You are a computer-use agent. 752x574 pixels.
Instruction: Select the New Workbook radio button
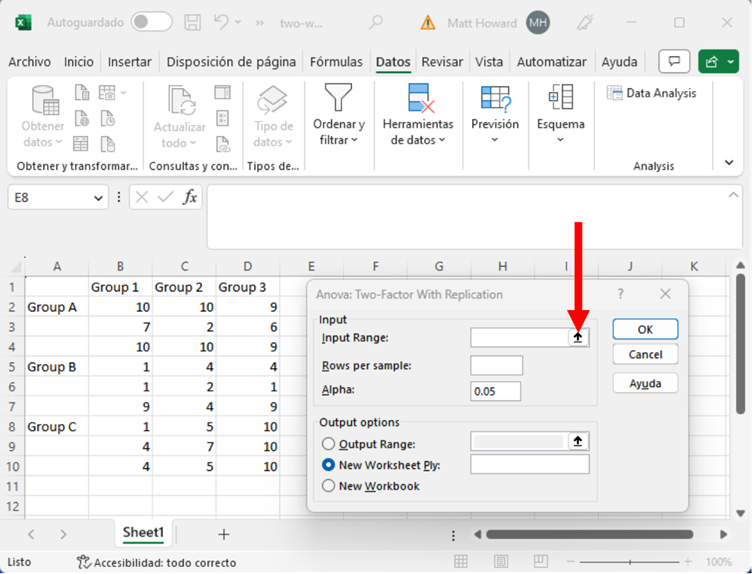point(328,486)
